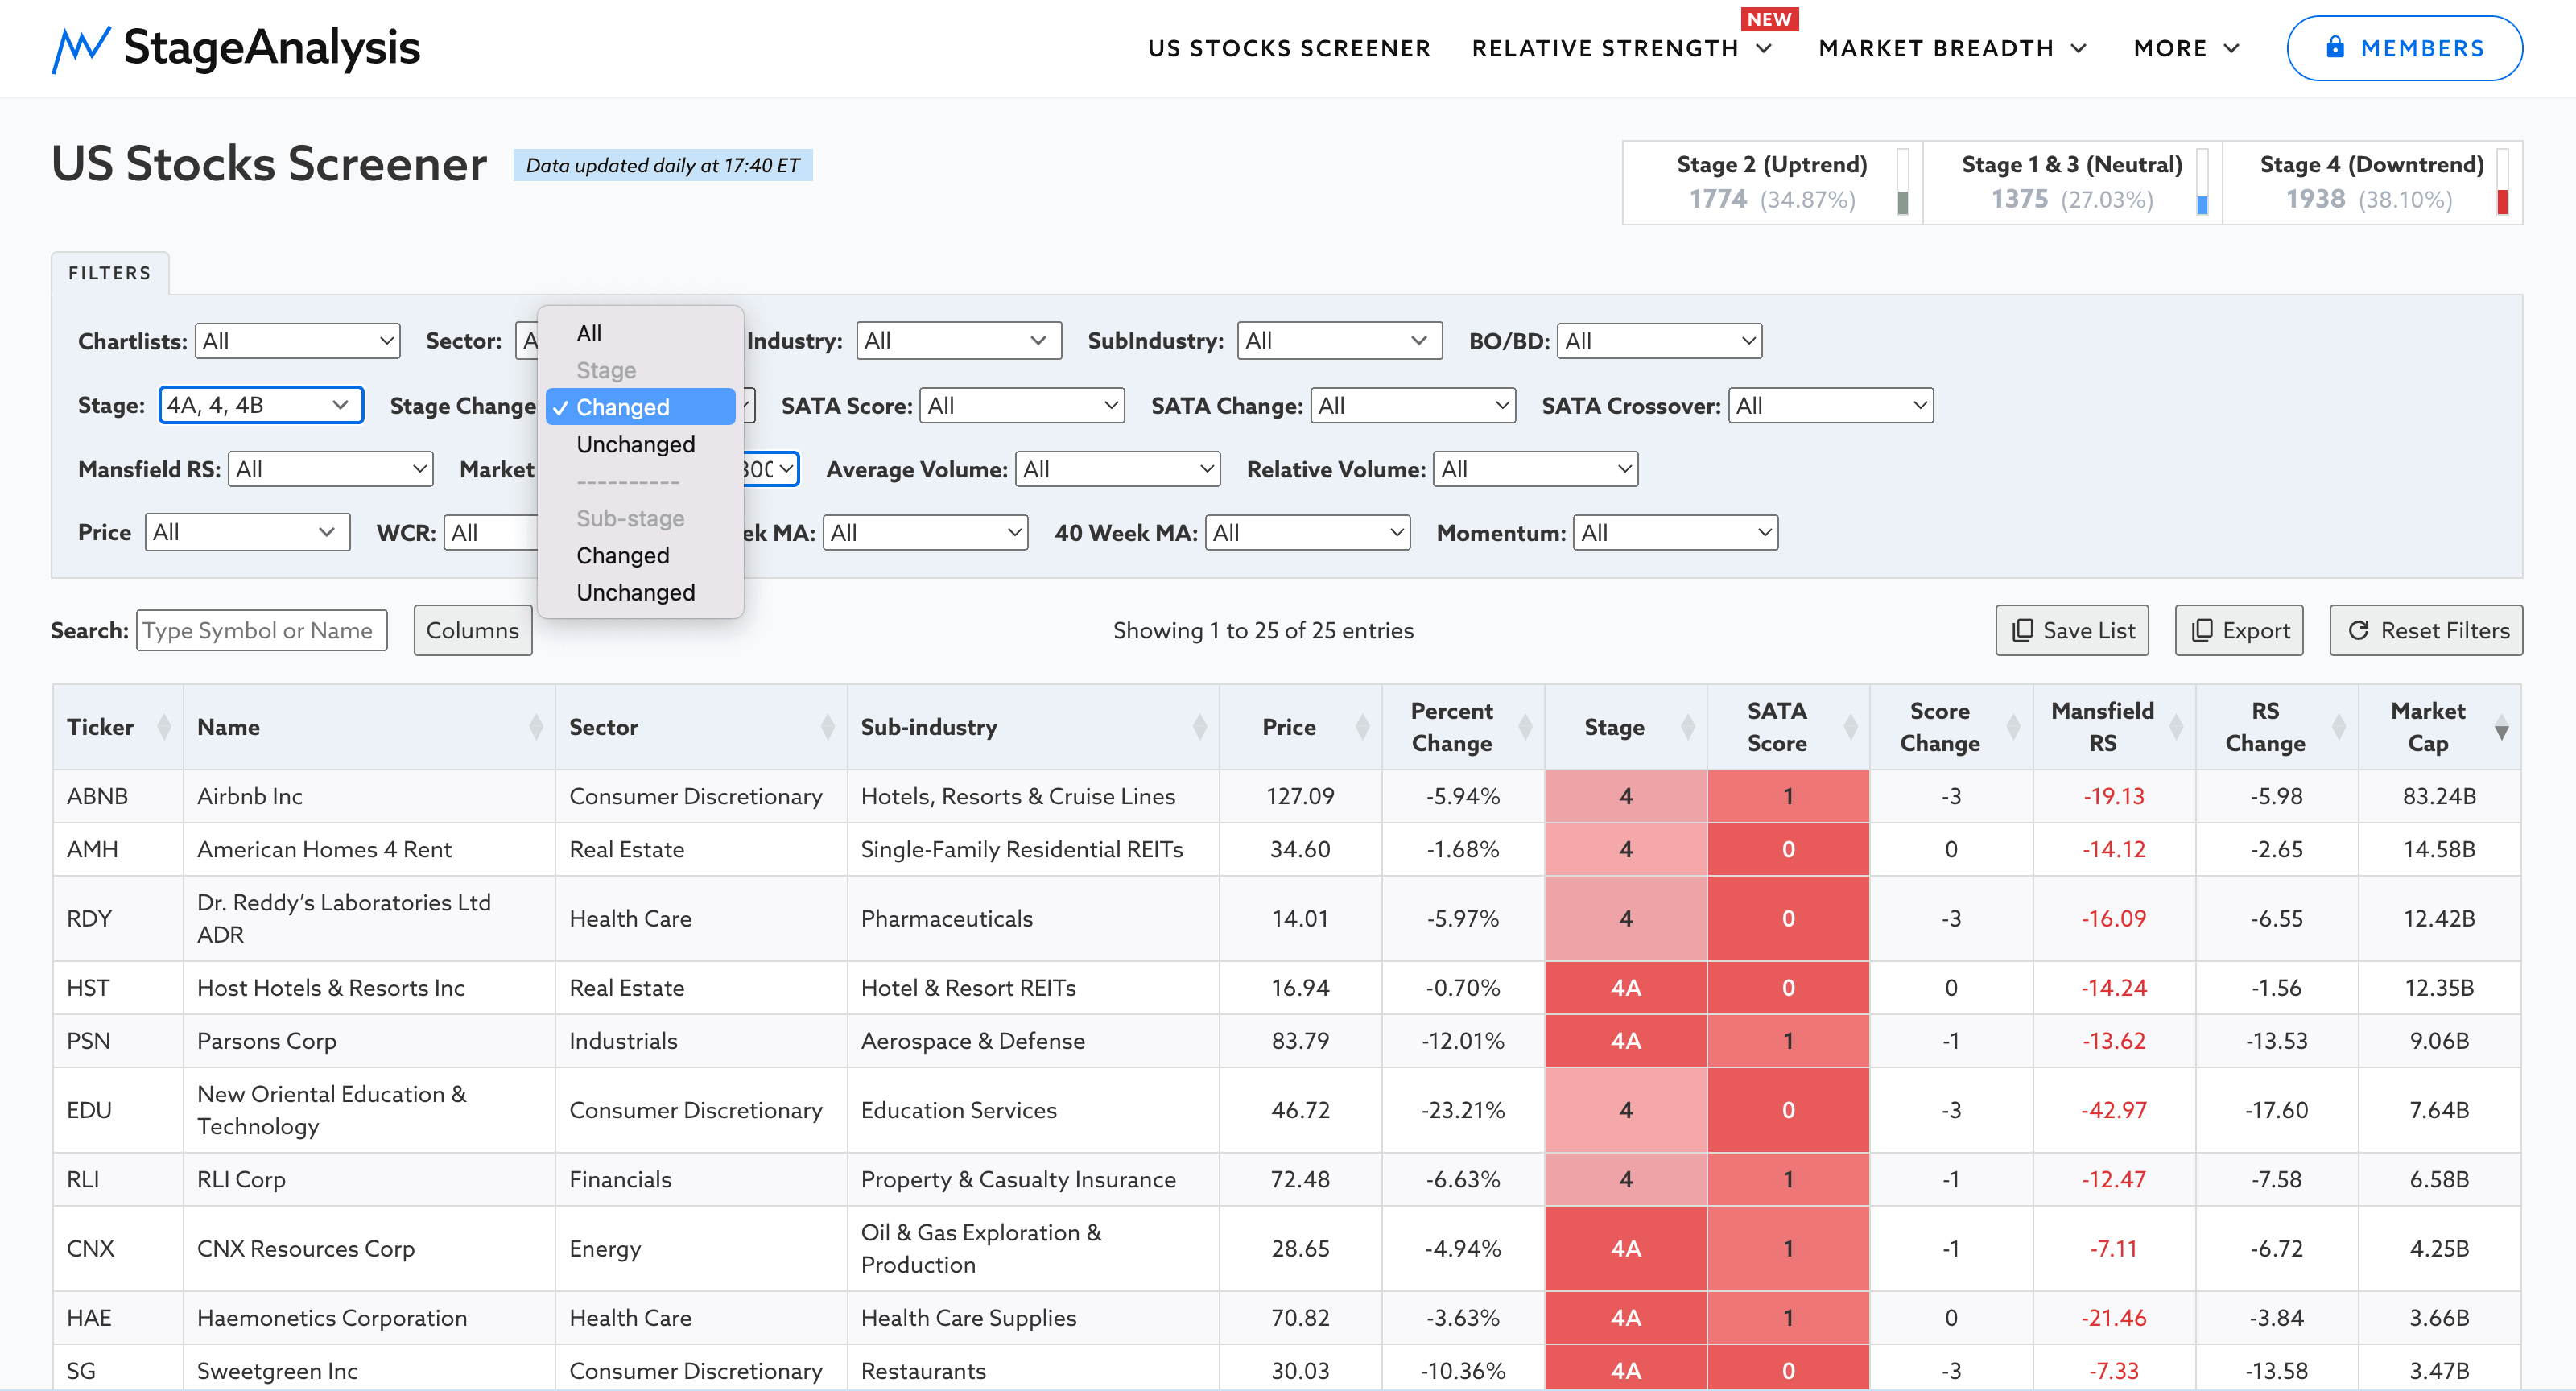Select Unchanged under Stage heading
This screenshot has width=2576, height=1391.
(640, 444)
